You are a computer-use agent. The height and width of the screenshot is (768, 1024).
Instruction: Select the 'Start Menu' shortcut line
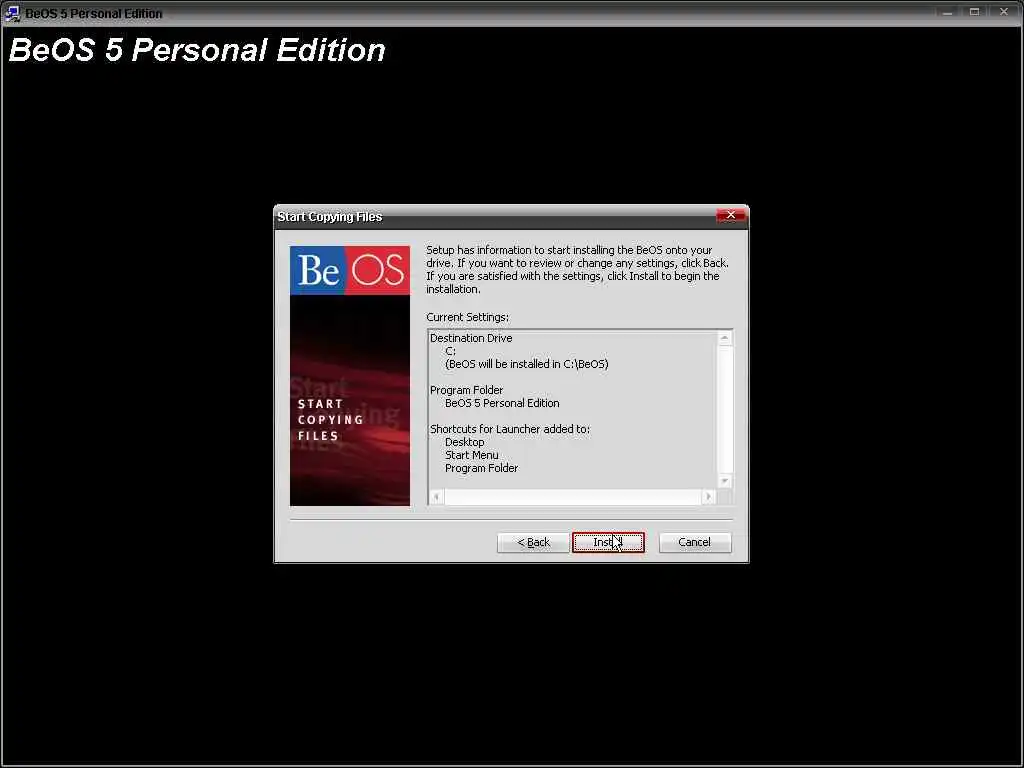point(472,455)
